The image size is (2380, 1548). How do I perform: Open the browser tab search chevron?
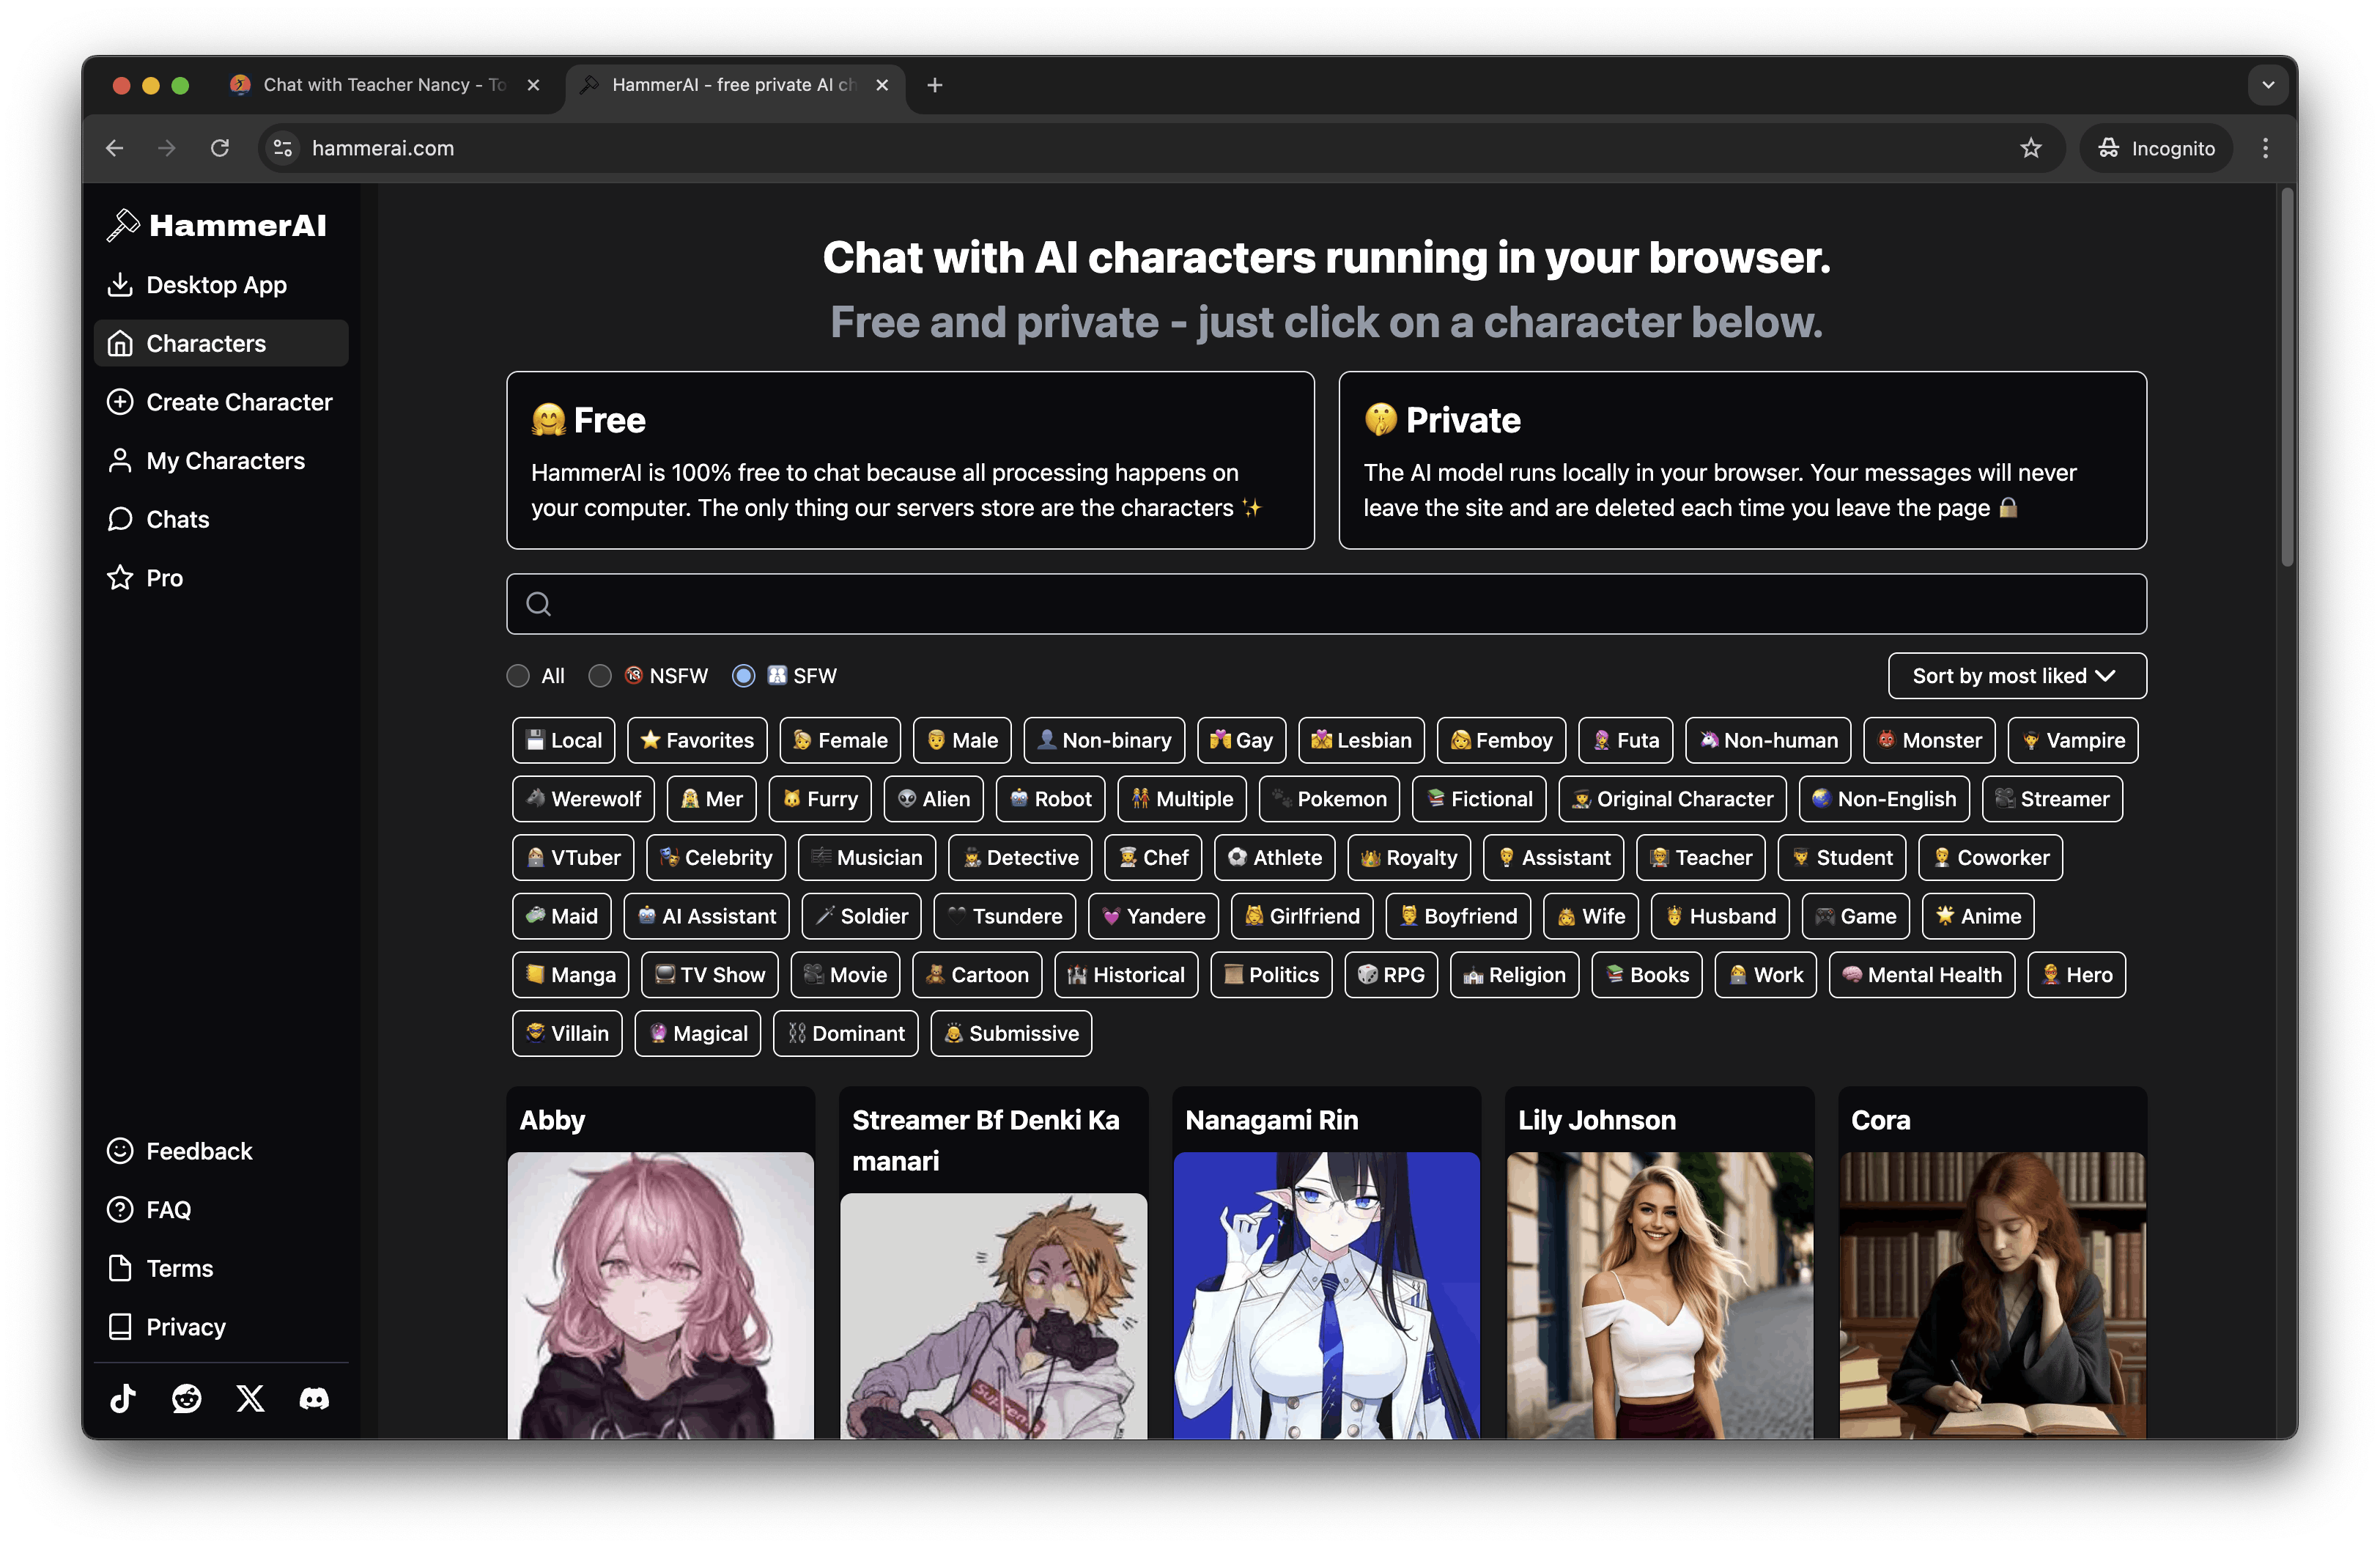(x=2268, y=85)
